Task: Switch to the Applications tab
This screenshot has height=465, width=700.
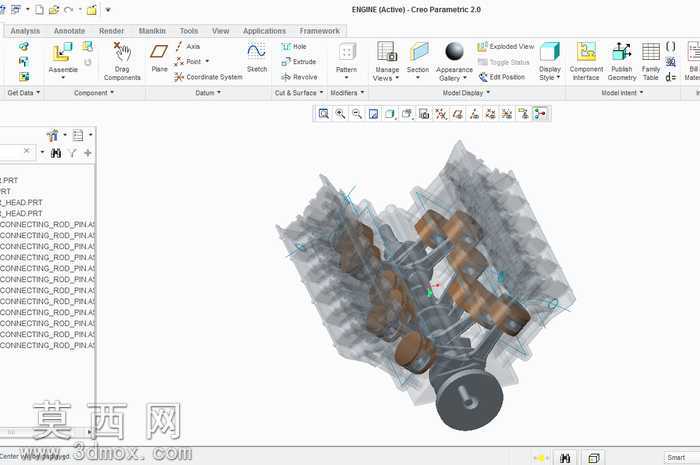Action: pos(264,31)
